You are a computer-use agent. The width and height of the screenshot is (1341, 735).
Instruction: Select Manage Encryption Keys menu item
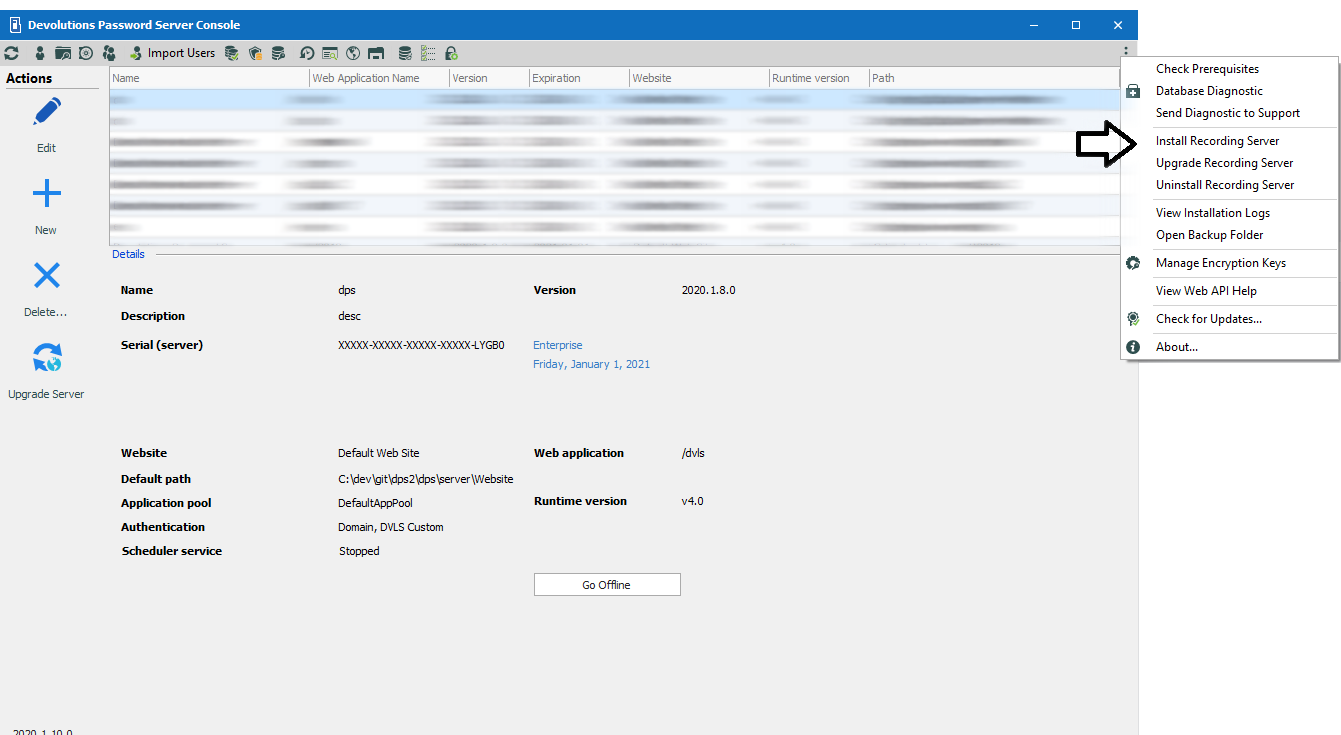click(1220, 263)
